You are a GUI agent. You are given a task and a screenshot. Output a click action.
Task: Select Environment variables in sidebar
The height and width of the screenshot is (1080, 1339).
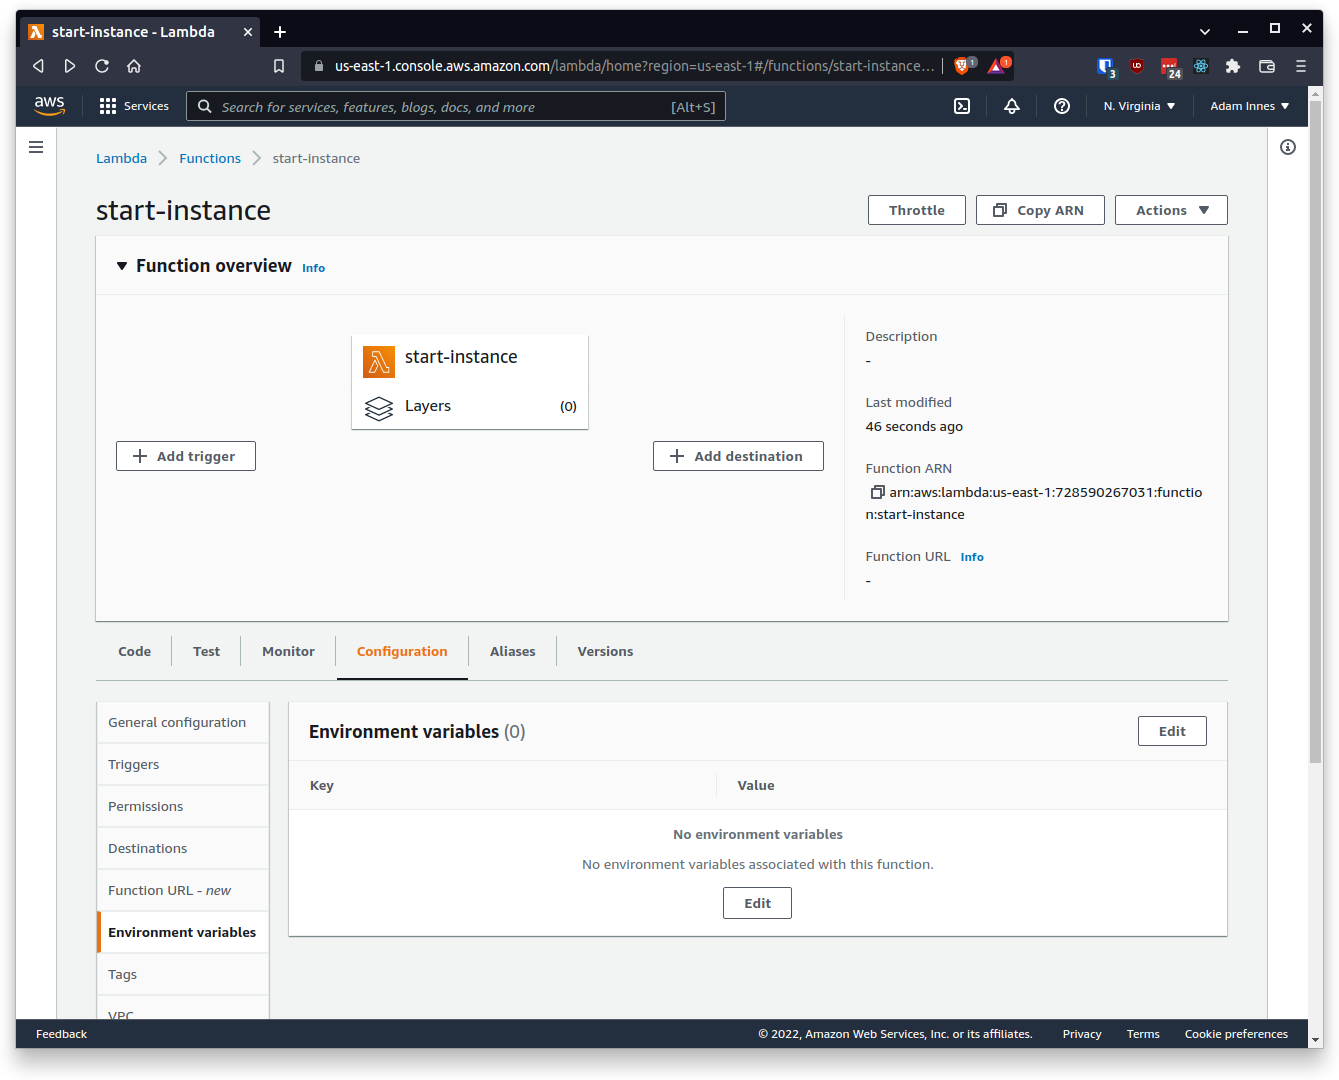tap(183, 932)
